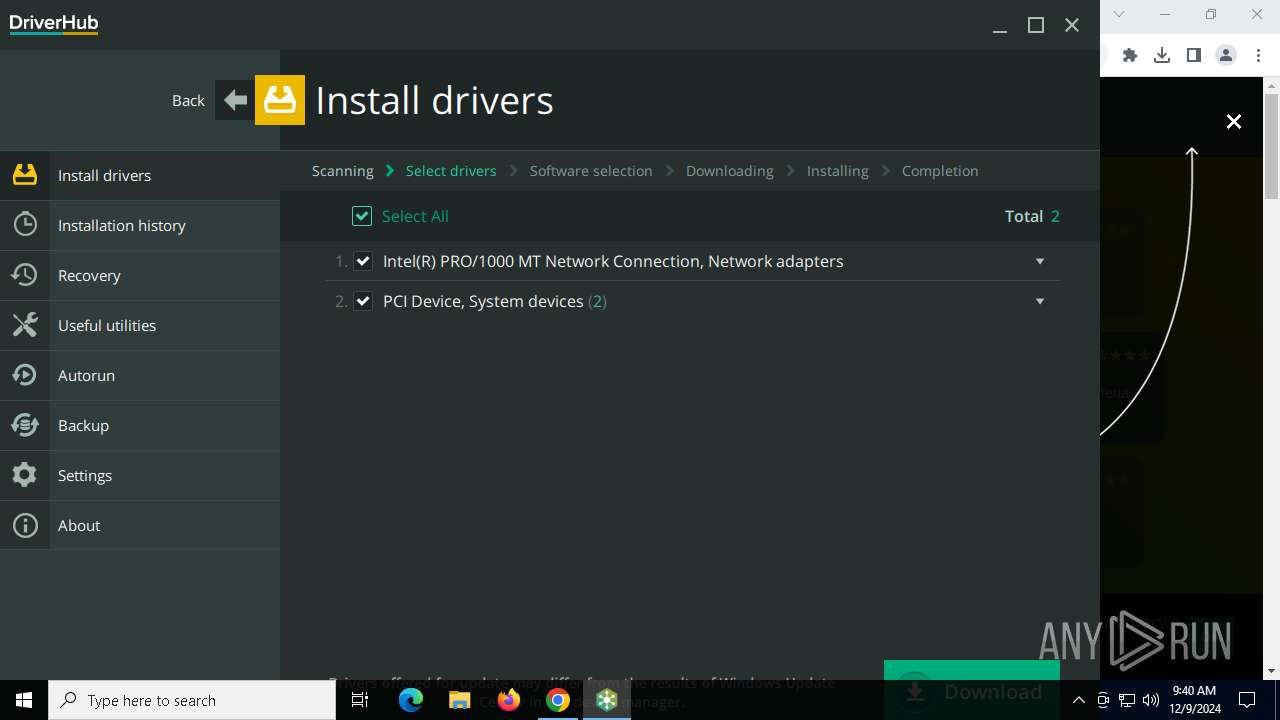Click the Install drivers sidebar icon
The image size is (1280, 720).
coord(25,175)
